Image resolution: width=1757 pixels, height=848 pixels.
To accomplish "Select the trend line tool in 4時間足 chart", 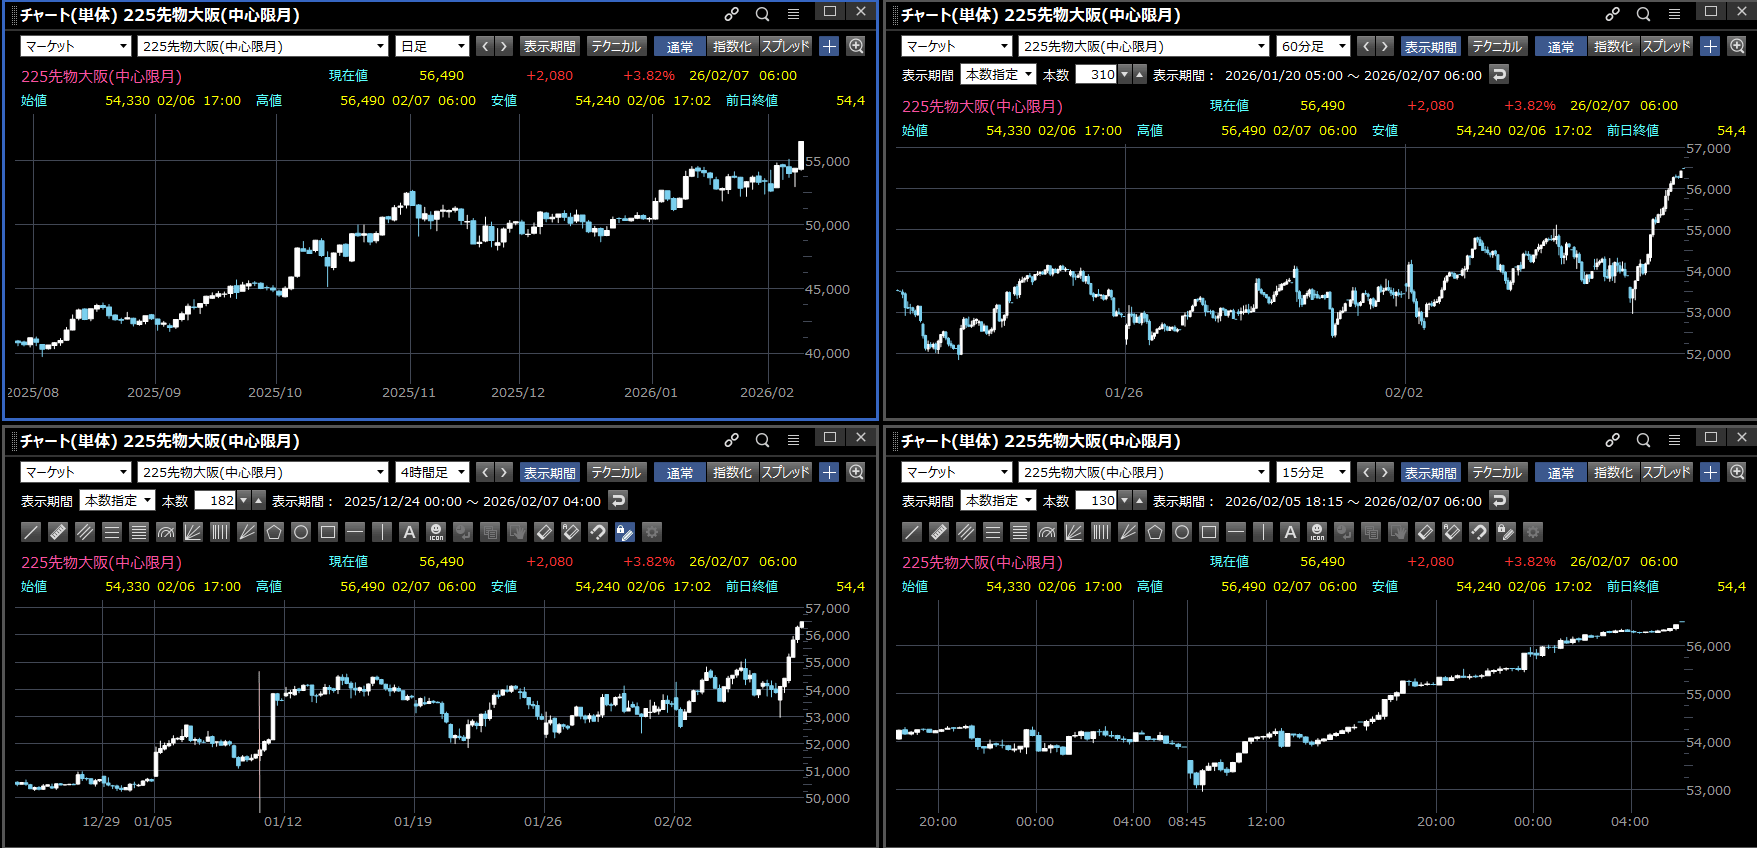I will [x=31, y=532].
